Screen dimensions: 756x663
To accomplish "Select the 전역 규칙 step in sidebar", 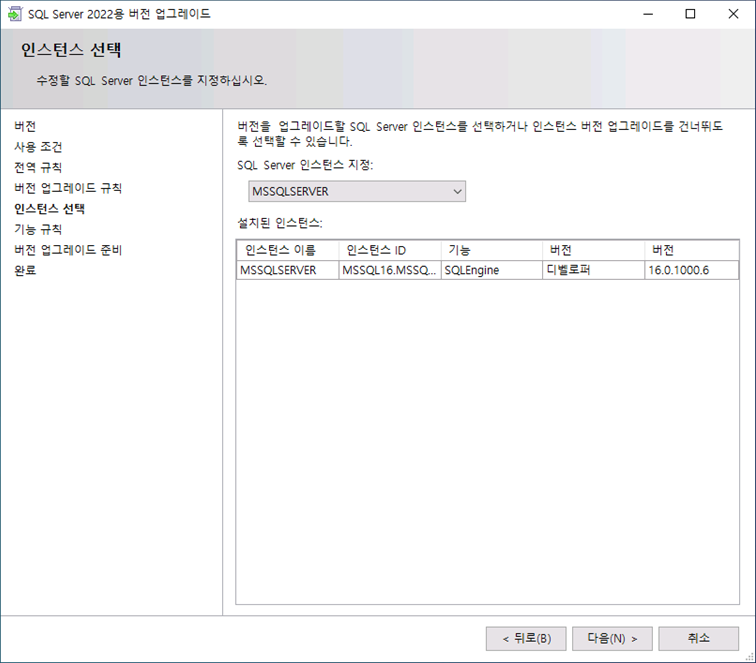I will pos(38,167).
